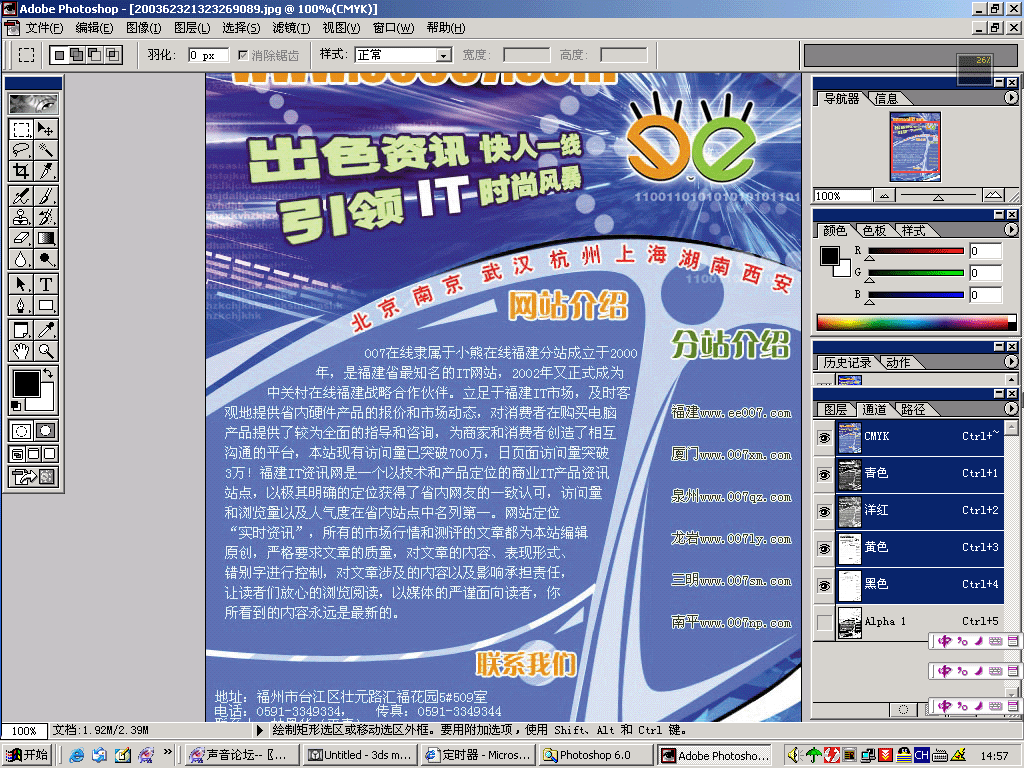Image resolution: width=1024 pixels, height=768 pixels.
Task: Show the Alpha 1 channel visibility box
Action: 824,622
